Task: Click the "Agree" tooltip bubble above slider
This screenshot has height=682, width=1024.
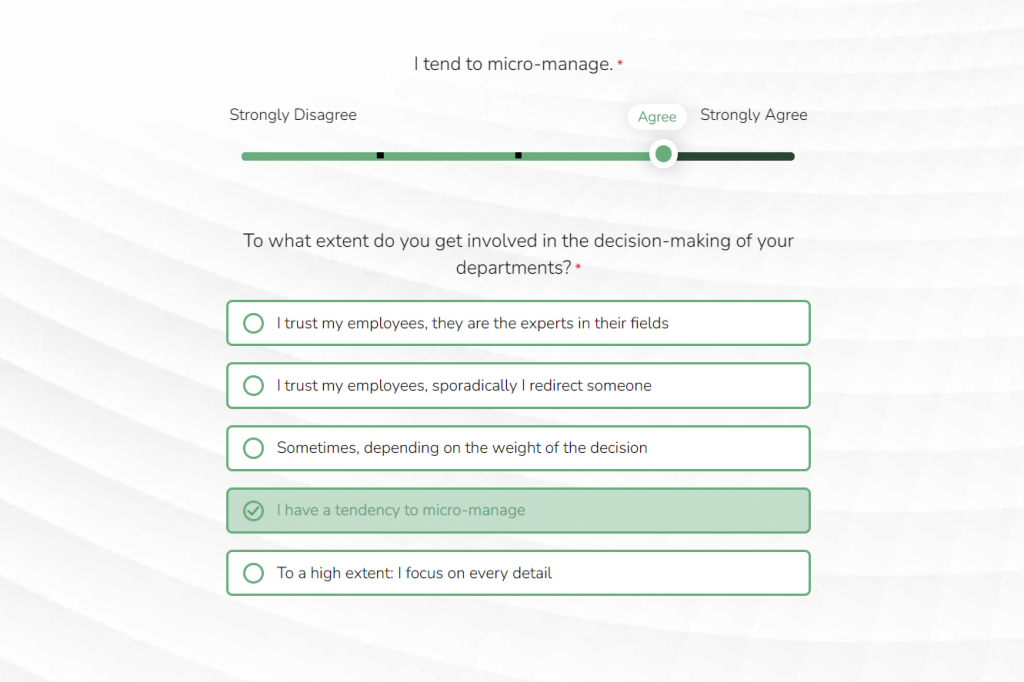Action: (x=657, y=117)
